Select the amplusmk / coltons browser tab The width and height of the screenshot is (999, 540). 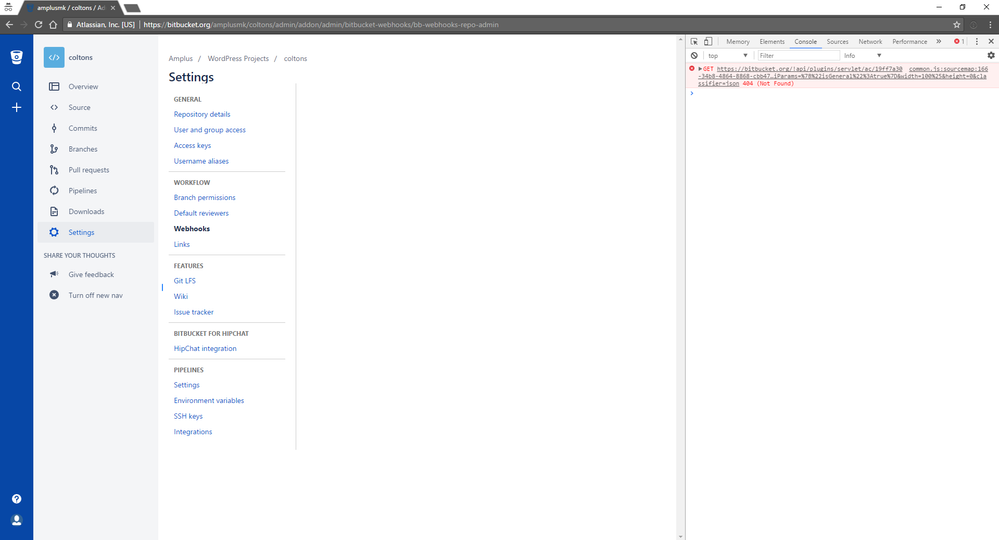(70, 8)
